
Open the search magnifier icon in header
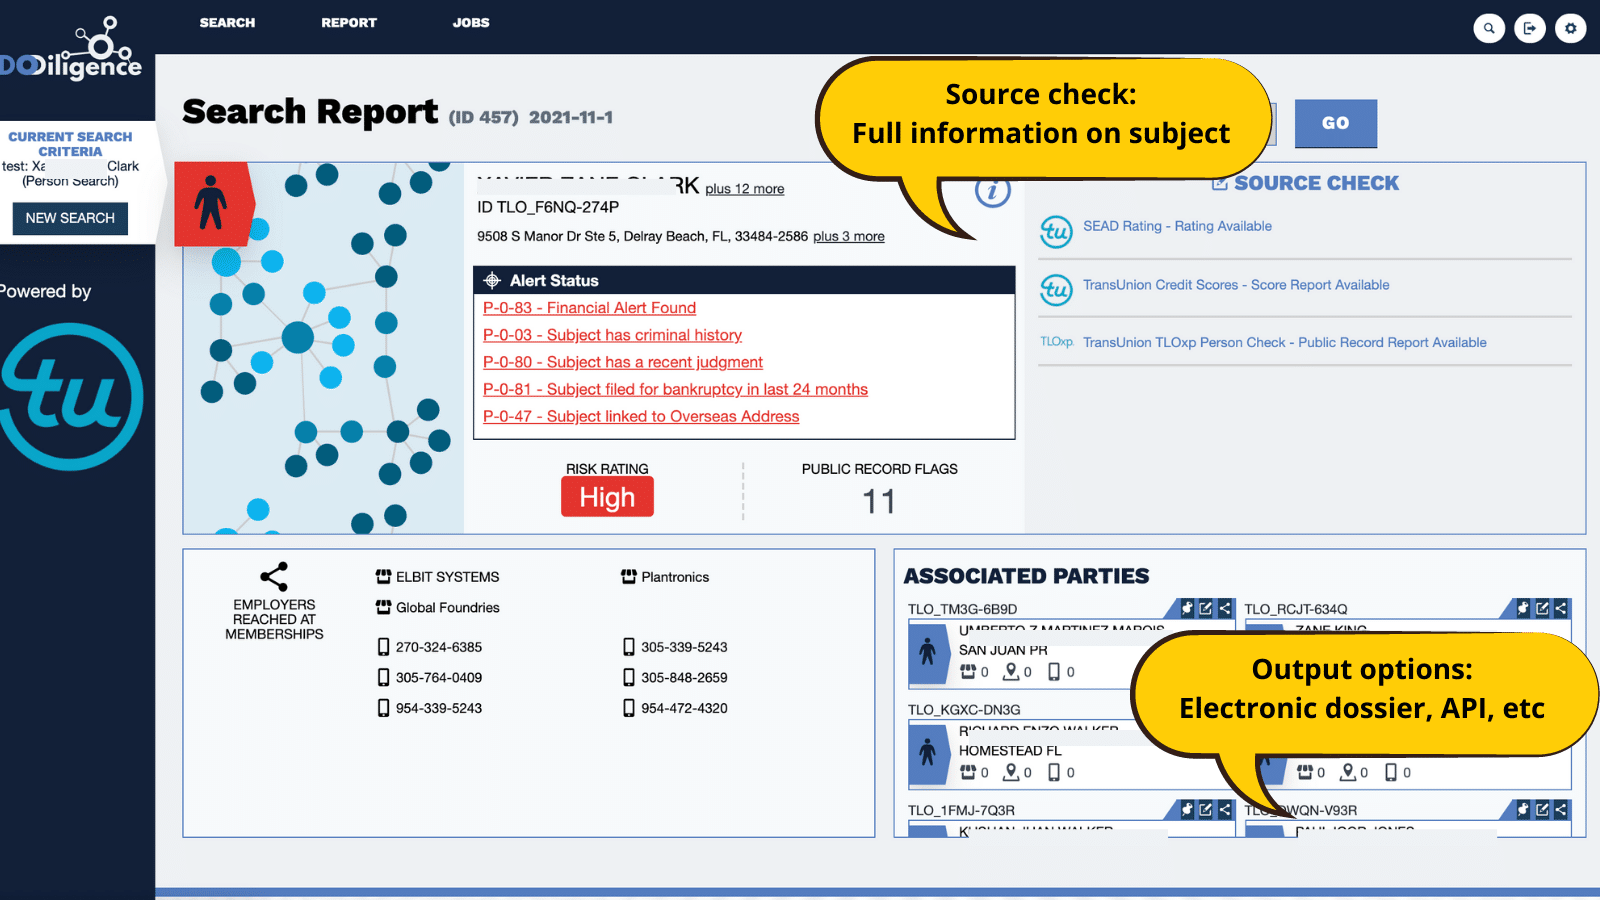[x=1489, y=28]
